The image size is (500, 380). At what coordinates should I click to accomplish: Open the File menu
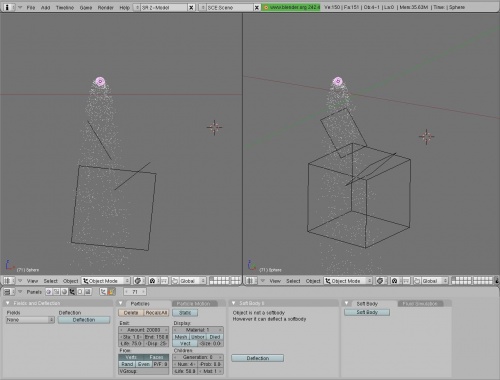tap(31, 7)
